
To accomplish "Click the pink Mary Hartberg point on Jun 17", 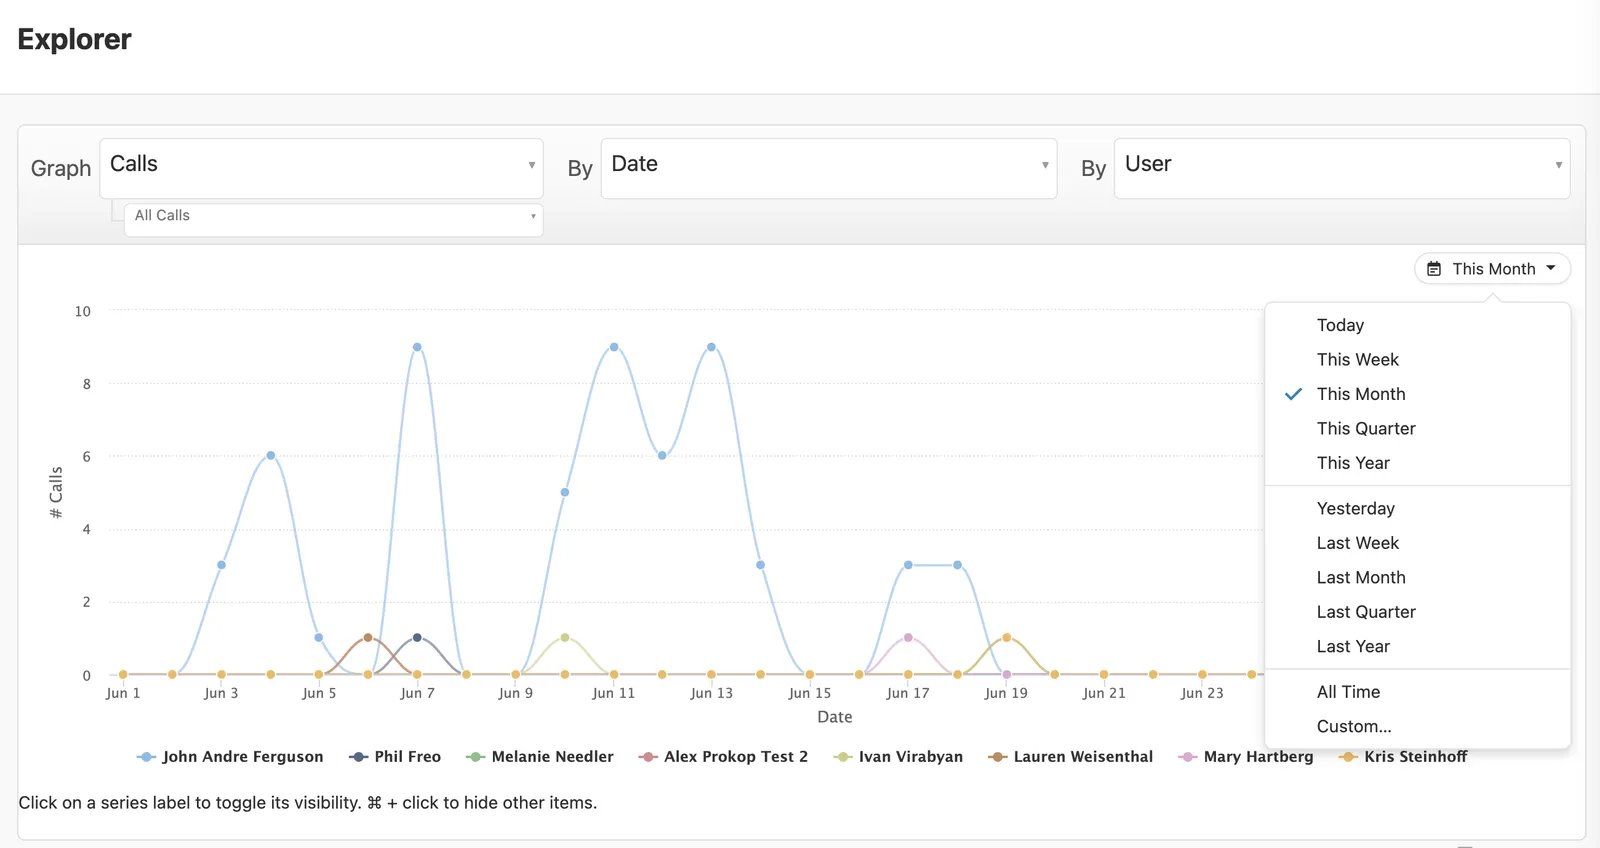I will (x=908, y=638).
